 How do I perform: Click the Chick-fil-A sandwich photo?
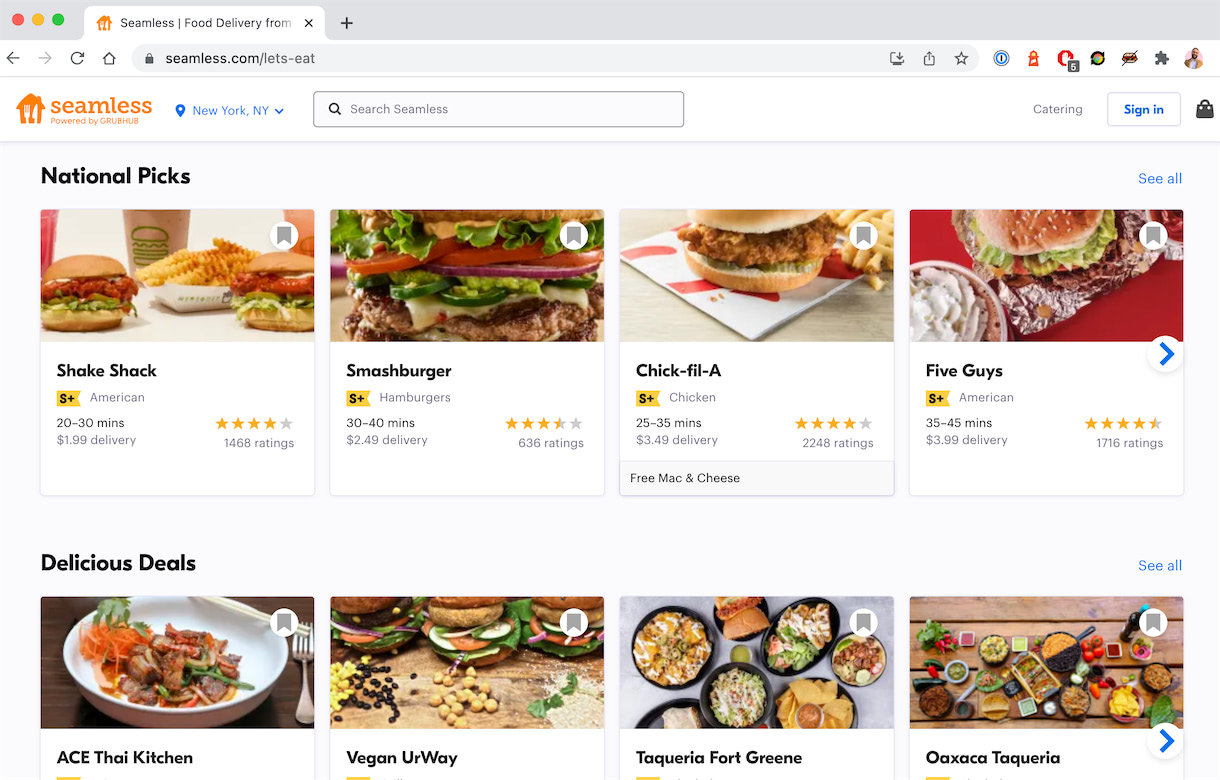click(x=757, y=276)
